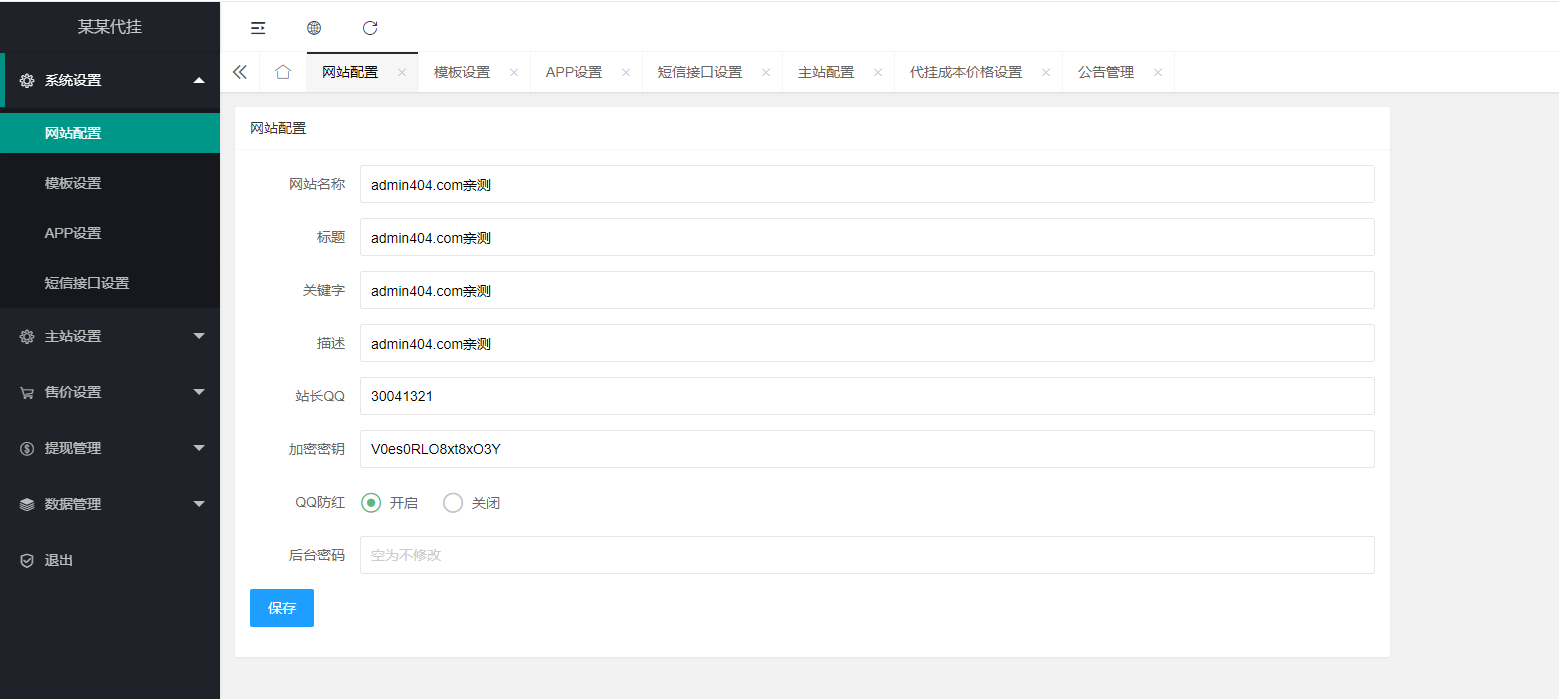The image size is (1559, 699).
Task: Click the gear icon beside 主站设置
Action: pos(27,337)
